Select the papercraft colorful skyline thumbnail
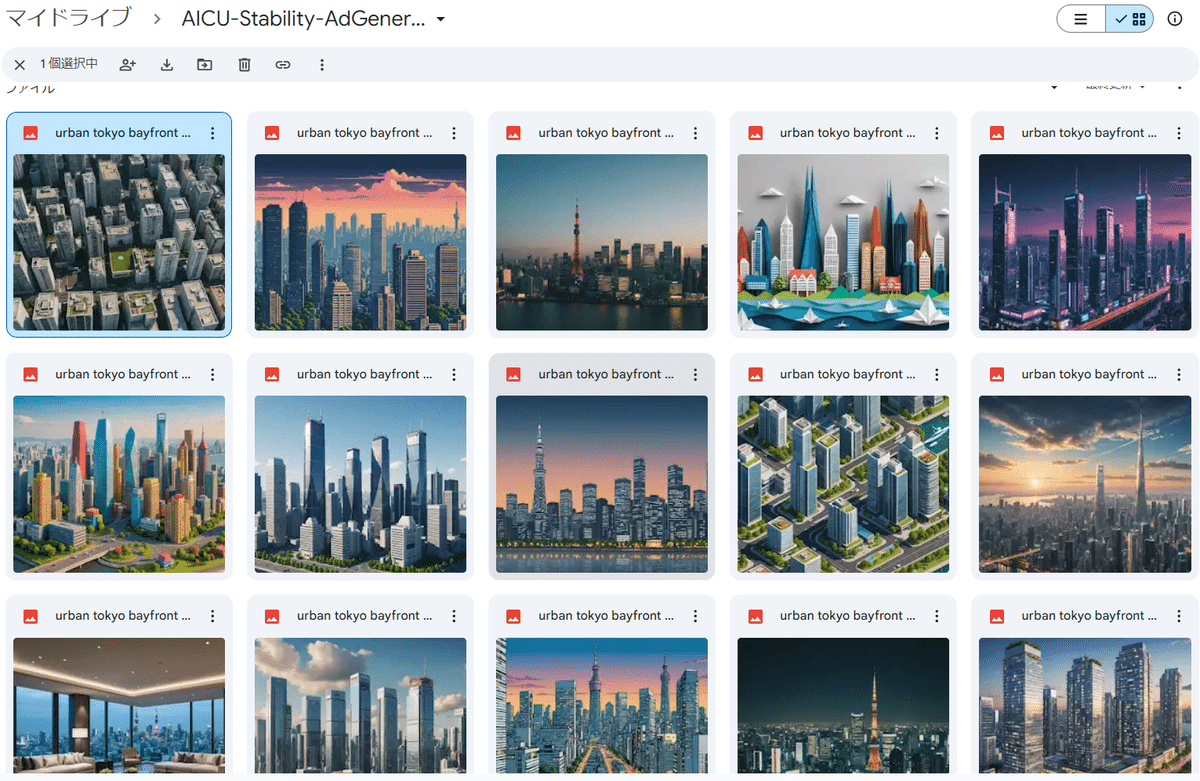 [843, 242]
